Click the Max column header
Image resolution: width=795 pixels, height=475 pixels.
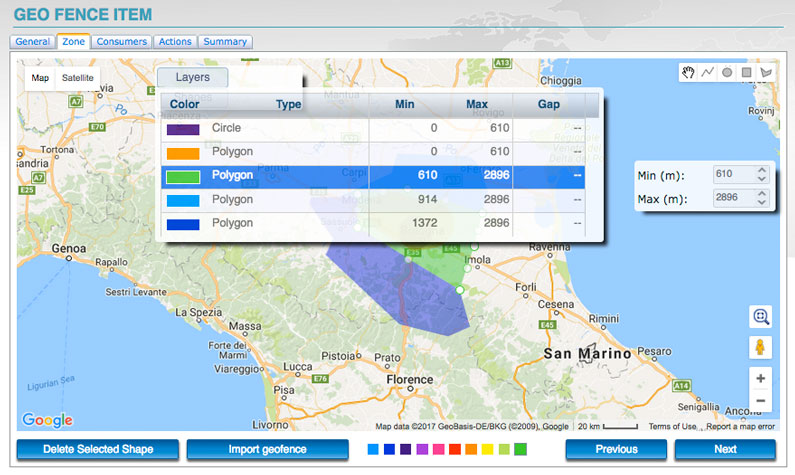(477, 104)
